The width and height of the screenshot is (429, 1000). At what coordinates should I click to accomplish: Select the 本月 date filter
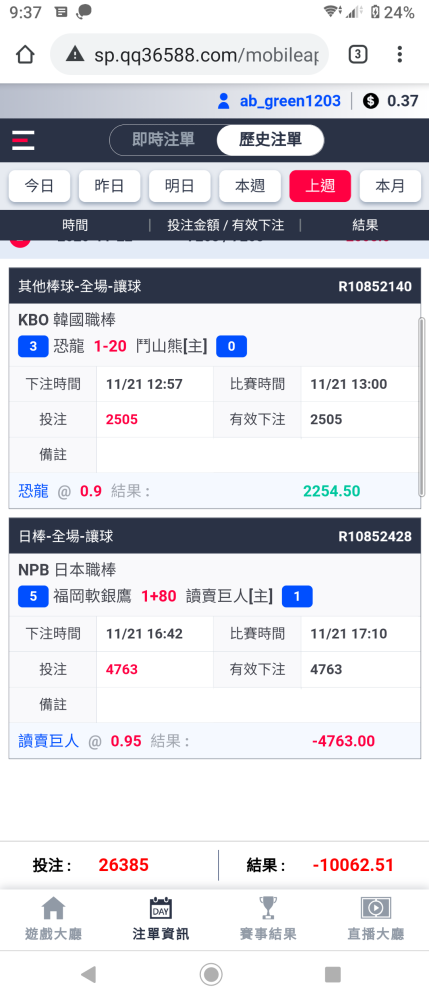point(390,186)
